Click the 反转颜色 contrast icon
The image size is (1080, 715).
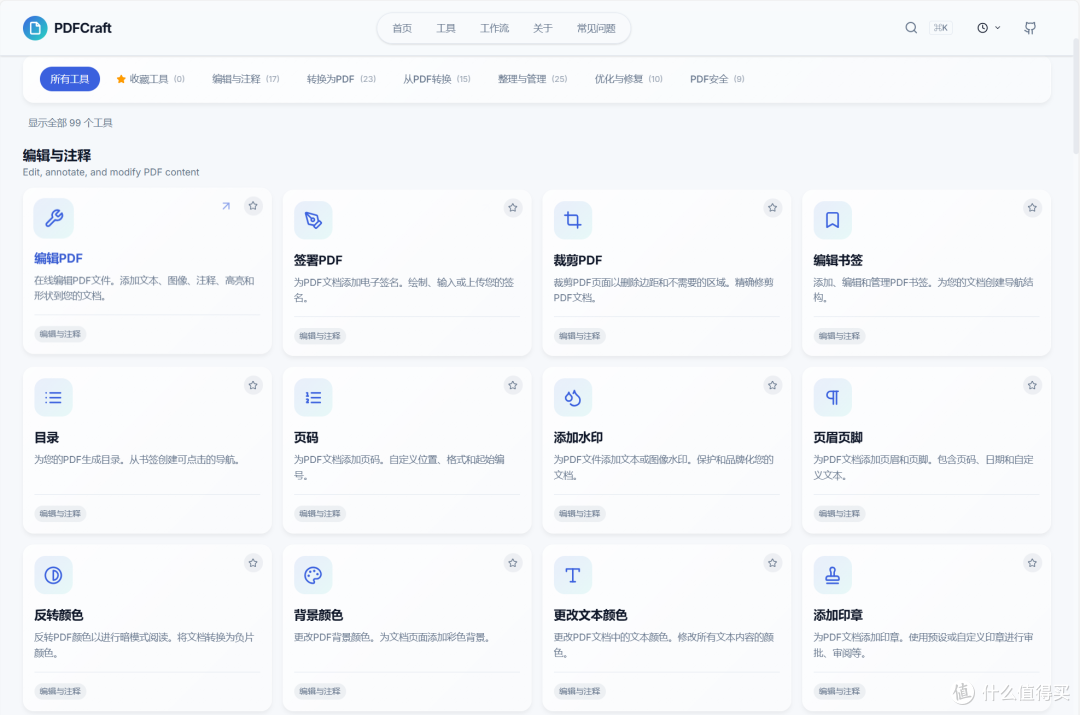pyautogui.click(x=54, y=575)
